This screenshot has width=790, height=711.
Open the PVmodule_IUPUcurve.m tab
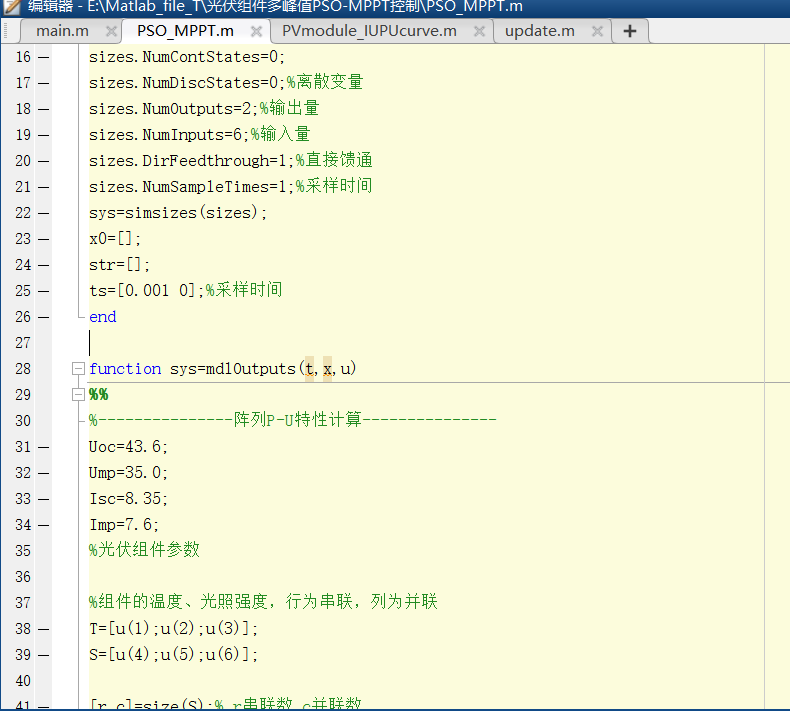tap(368, 31)
